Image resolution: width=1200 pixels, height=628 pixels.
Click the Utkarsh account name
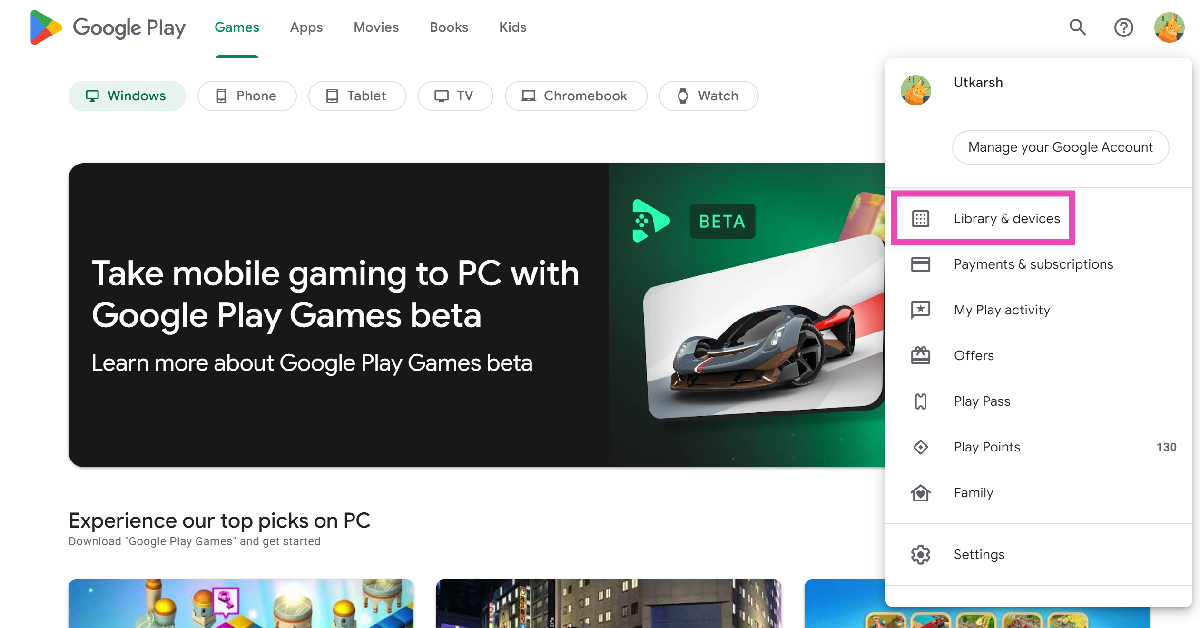pyautogui.click(x=978, y=82)
